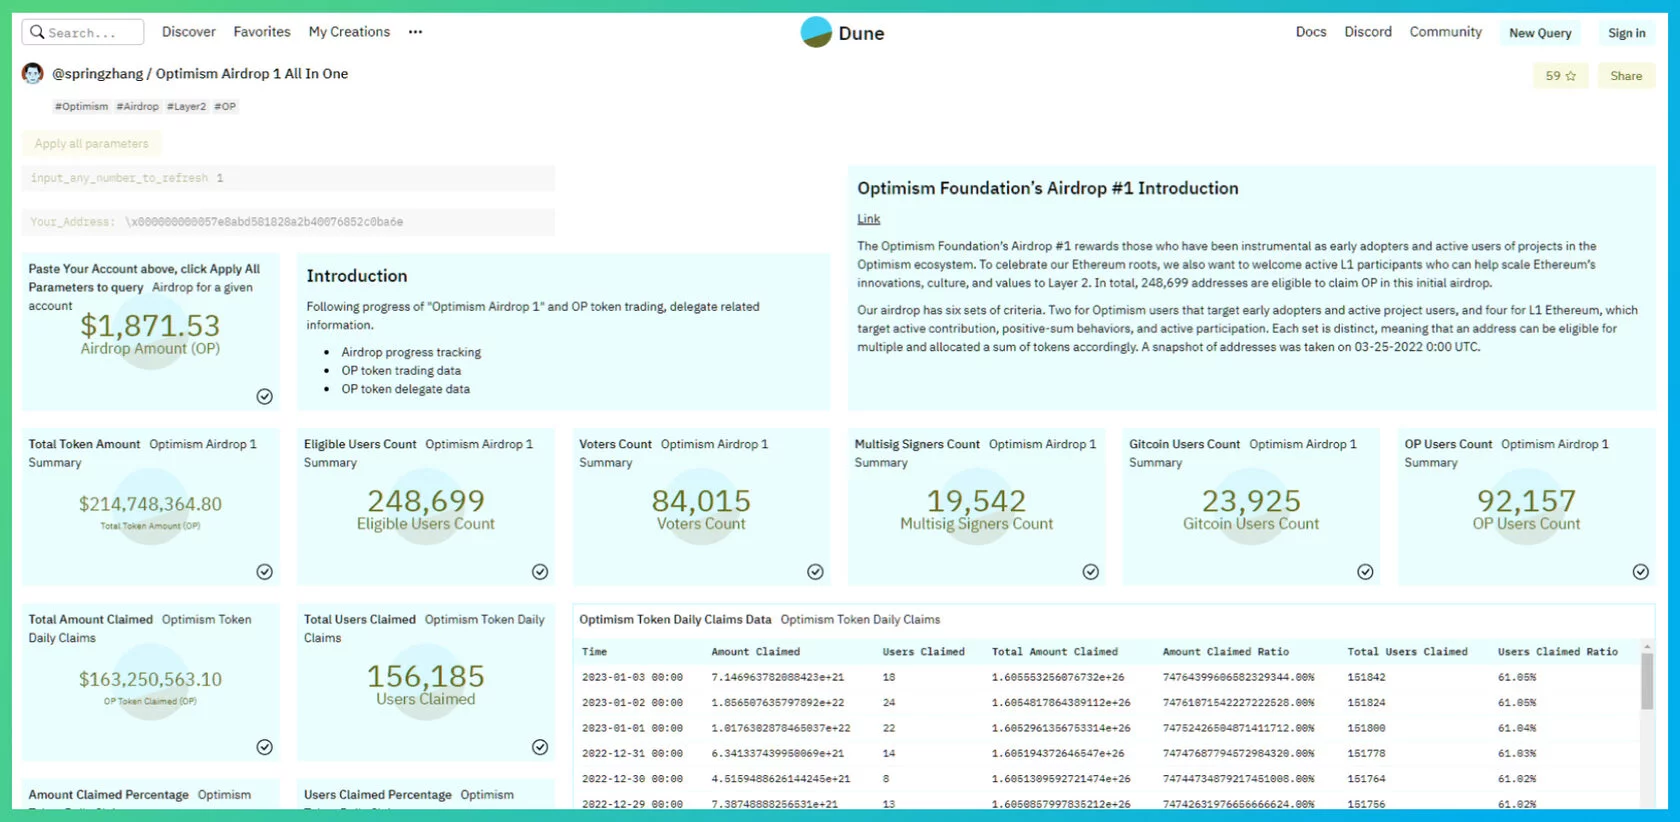1680x822 pixels.
Task: Sort by Users Claimed Ratio column header
Action: (x=1557, y=652)
